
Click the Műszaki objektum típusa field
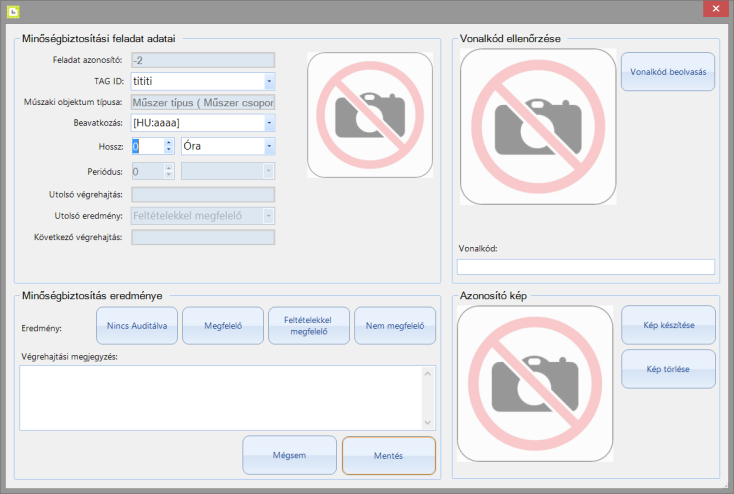coord(203,102)
